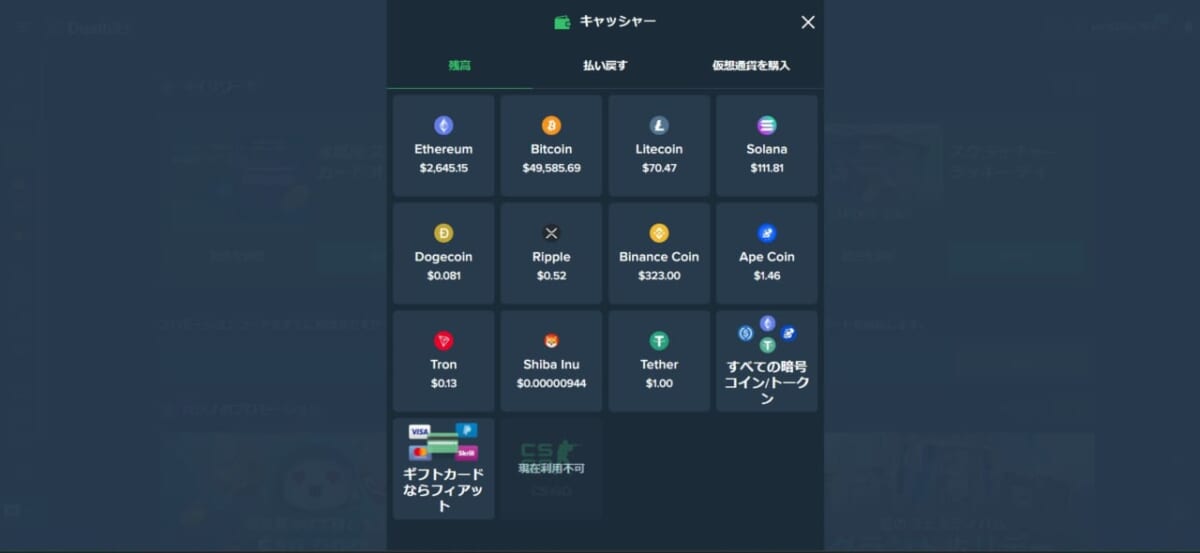The height and width of the screenshot is (553, 1200).
Task: Switch to the 残高 tab
Action: (x=459, y=66)
